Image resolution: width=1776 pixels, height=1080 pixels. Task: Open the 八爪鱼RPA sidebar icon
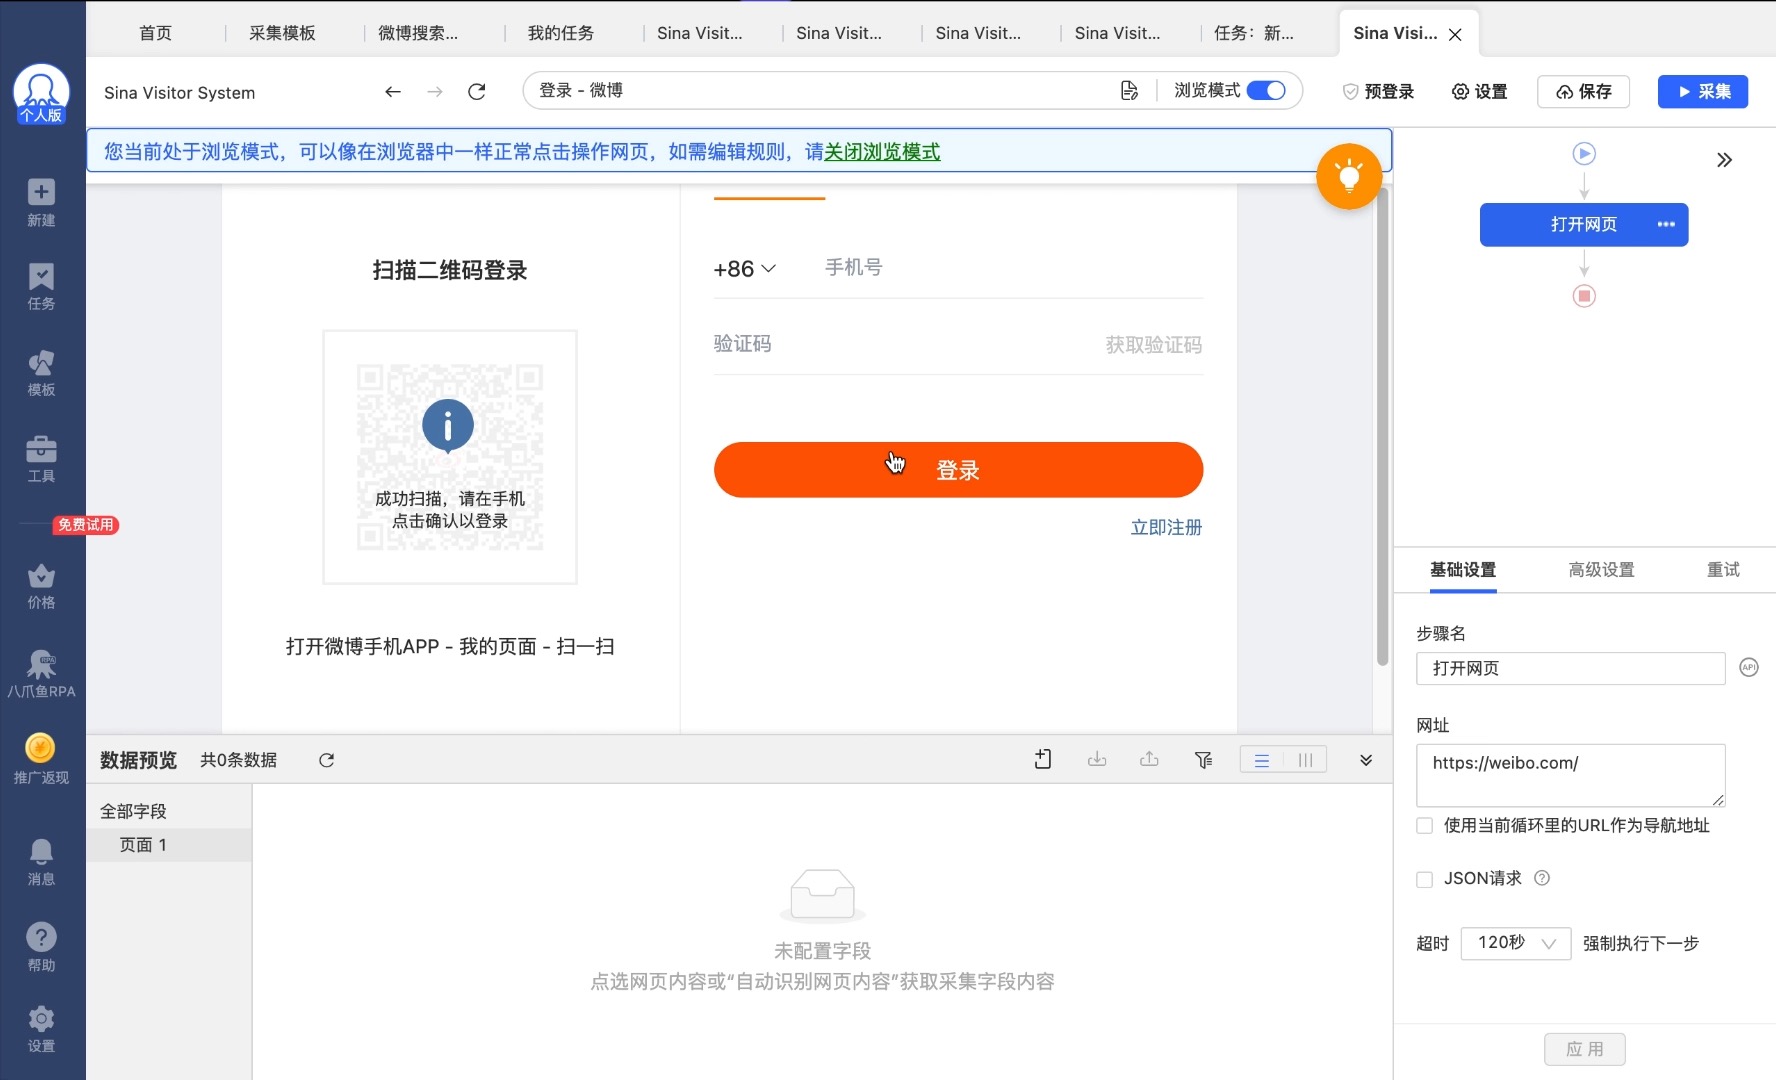[x=41, y=673]
